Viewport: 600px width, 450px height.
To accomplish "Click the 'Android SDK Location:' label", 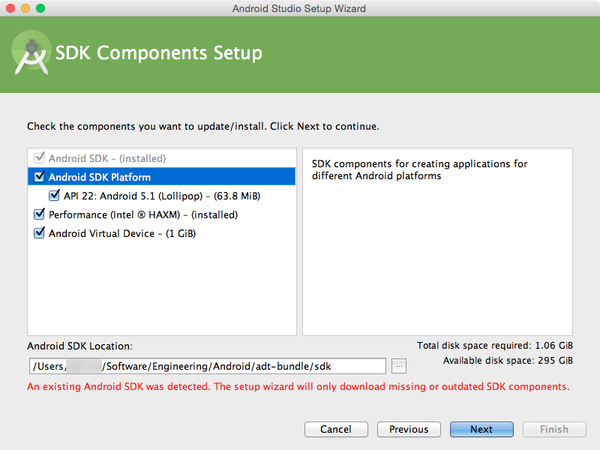I will pyautogui.click(x=80, y=346).
